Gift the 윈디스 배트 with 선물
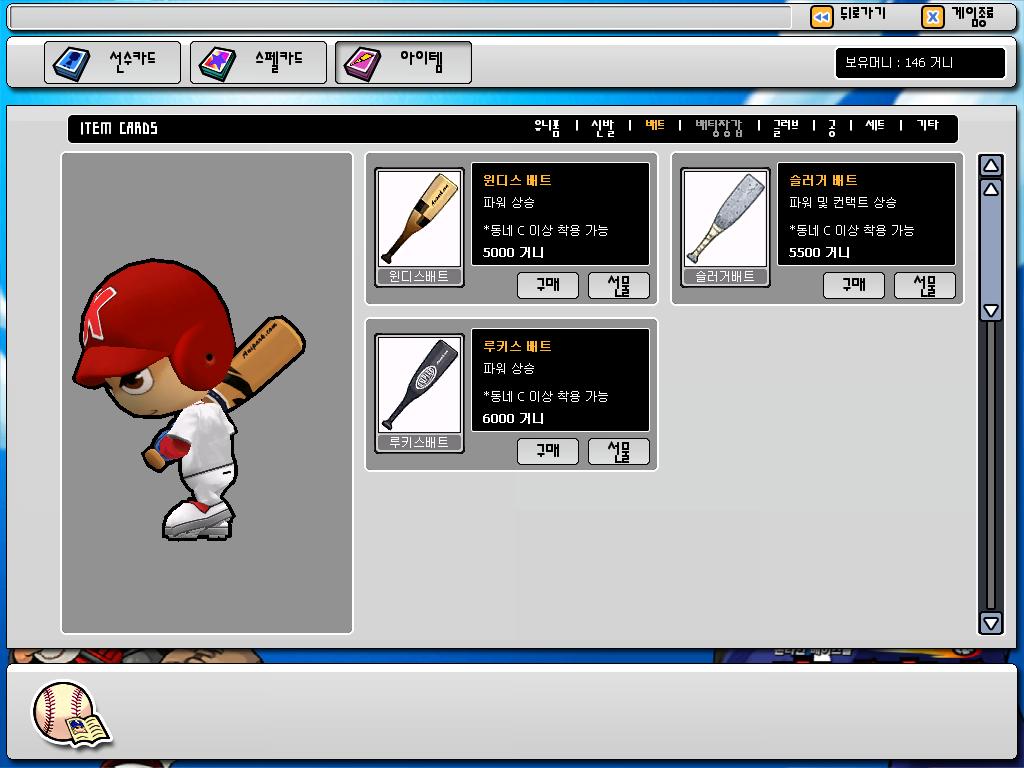 pyautogui.click(x=618, y=285)
